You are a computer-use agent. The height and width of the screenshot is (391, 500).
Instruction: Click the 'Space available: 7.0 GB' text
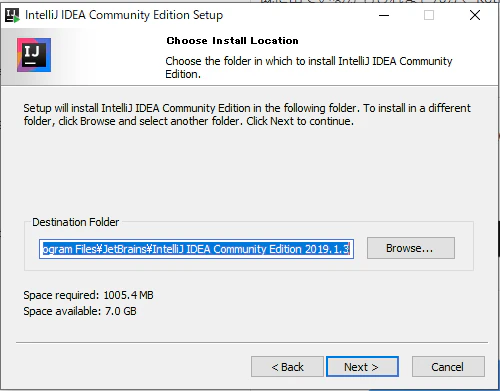80,311
